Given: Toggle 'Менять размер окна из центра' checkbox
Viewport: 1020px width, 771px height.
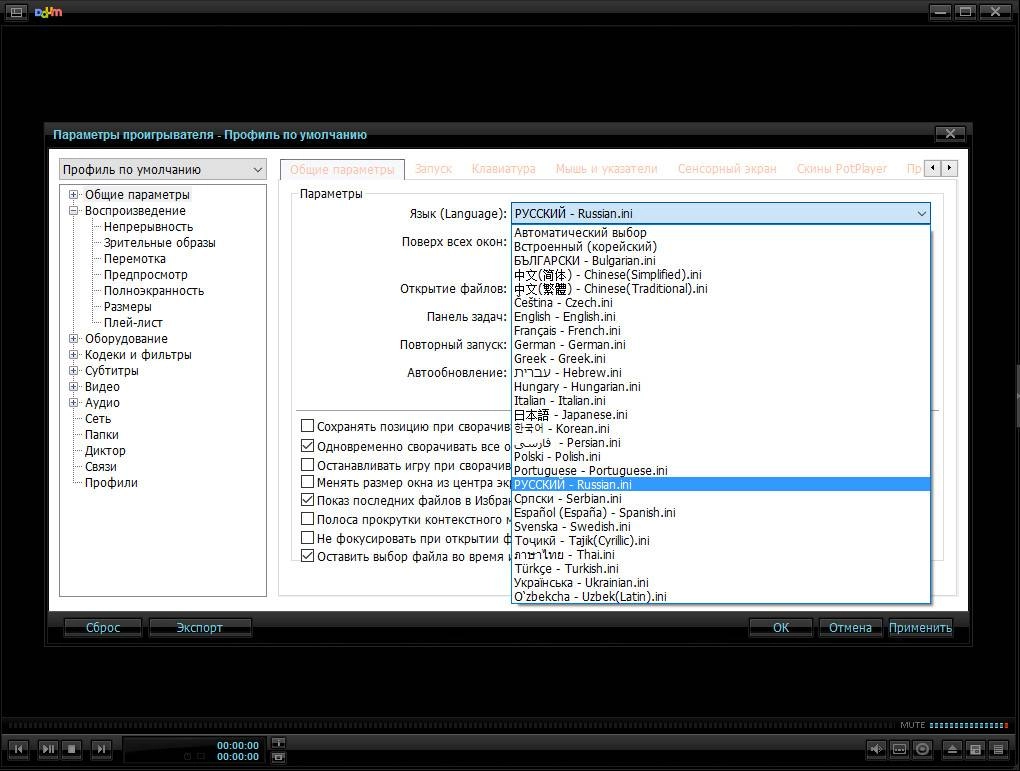Looking at the screenshot, I should click(x=308, y=482).
